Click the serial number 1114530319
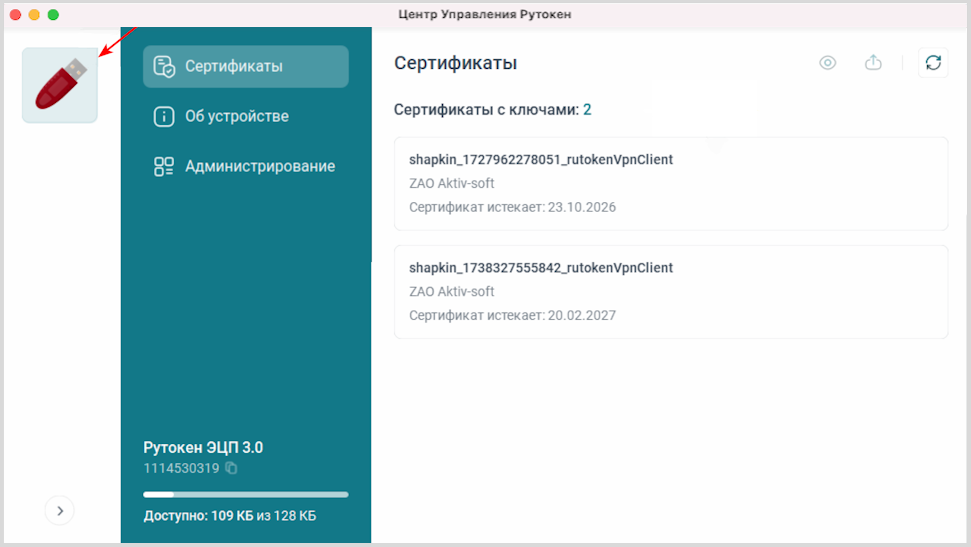 pos(181,468)
